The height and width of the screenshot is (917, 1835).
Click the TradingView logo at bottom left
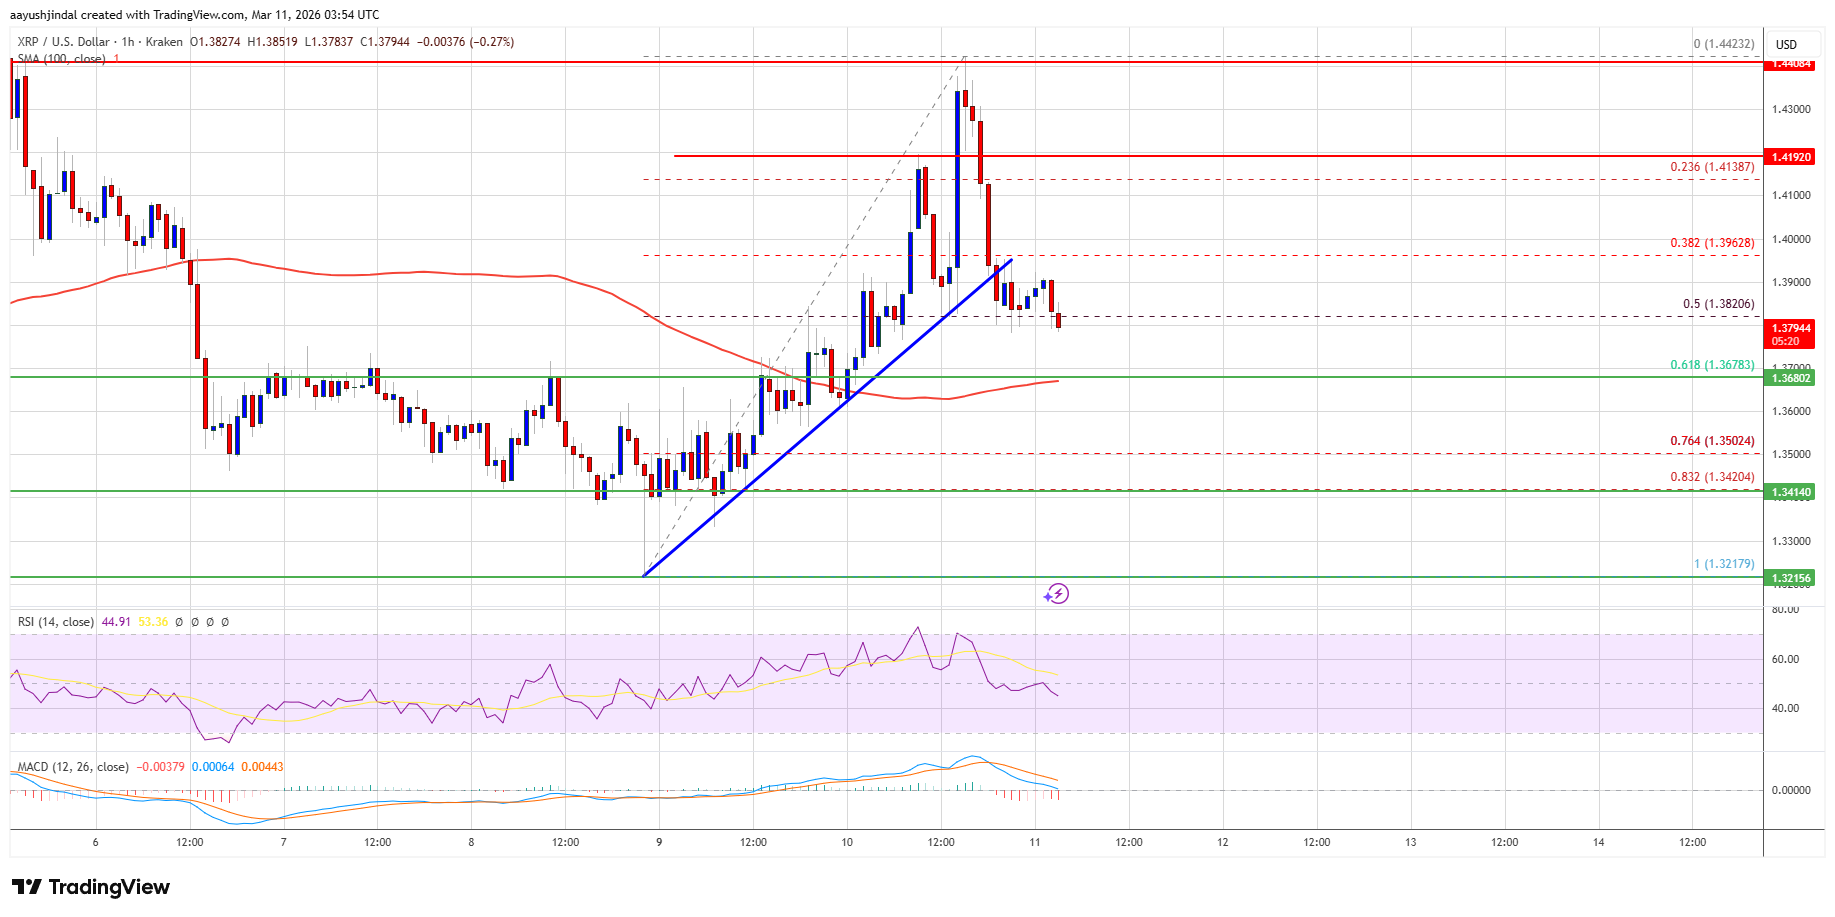(x=91, y=887)
